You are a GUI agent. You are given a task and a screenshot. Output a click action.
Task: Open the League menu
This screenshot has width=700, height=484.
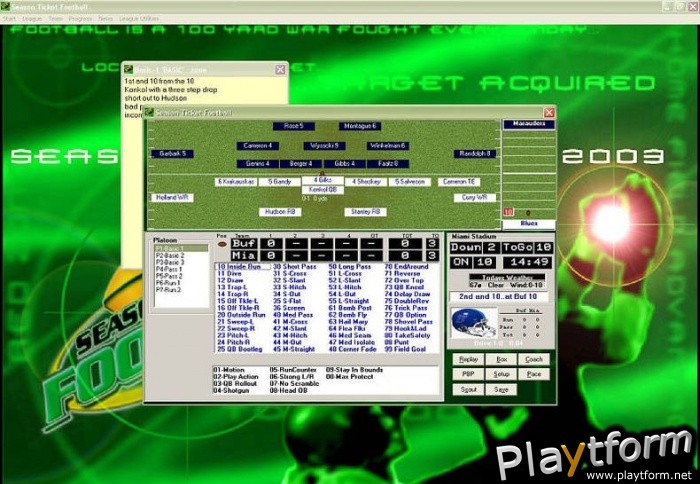pyautogui.click(x=32, y=19)
